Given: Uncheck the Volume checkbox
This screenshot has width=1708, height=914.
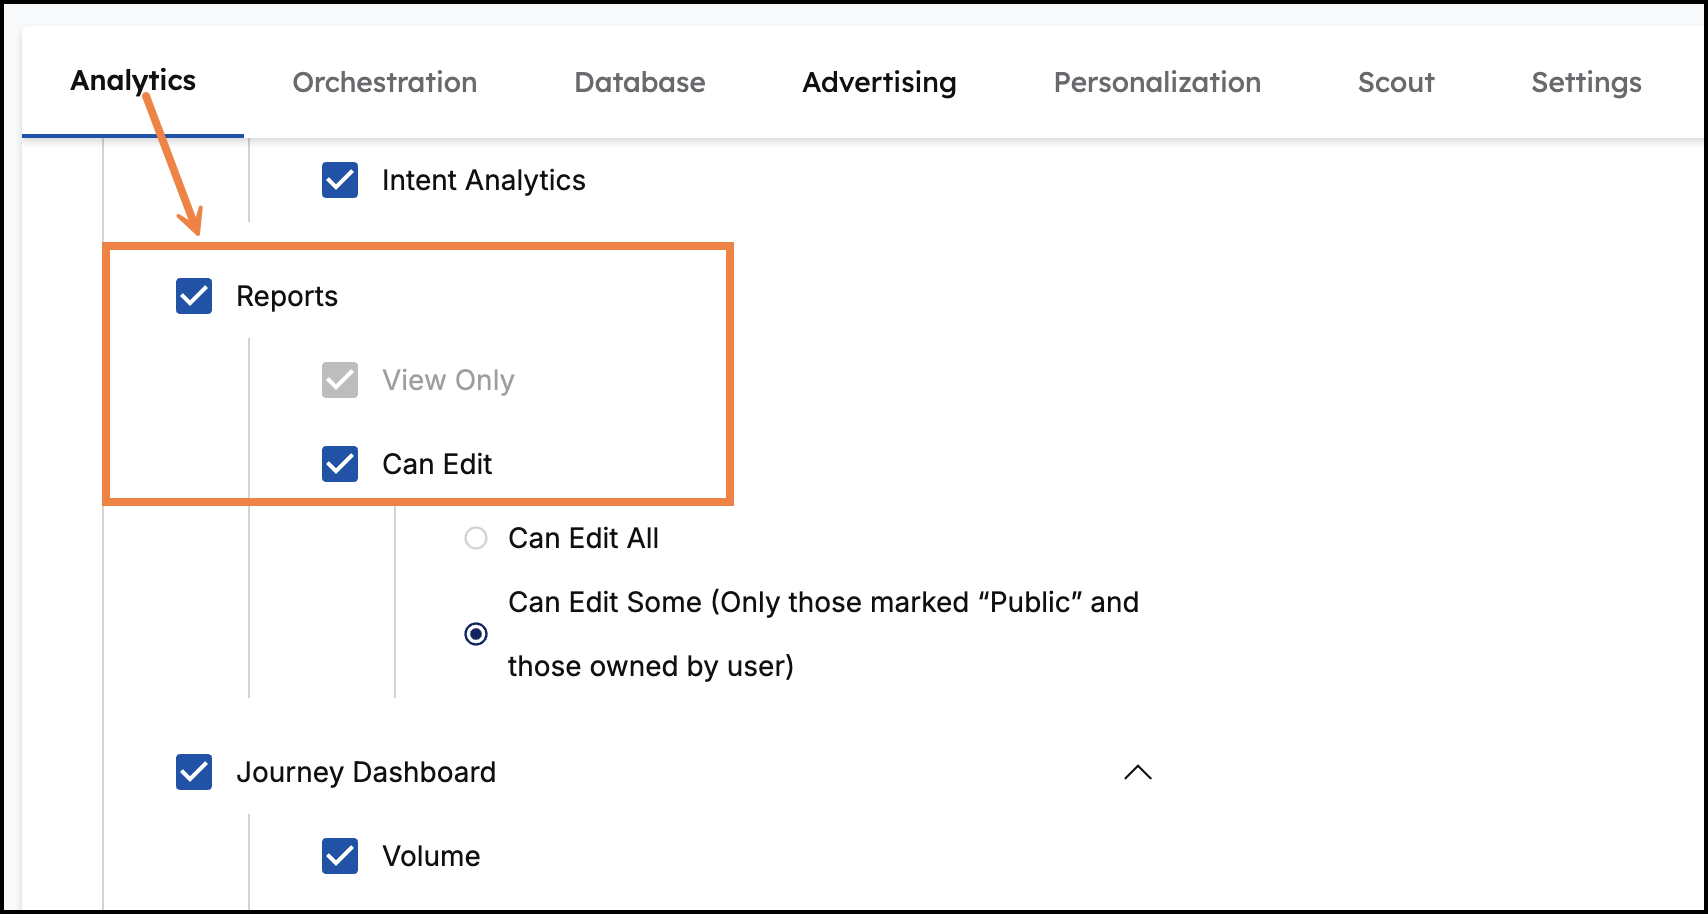Looking at the screenshot, I should (x=340, y=856).
